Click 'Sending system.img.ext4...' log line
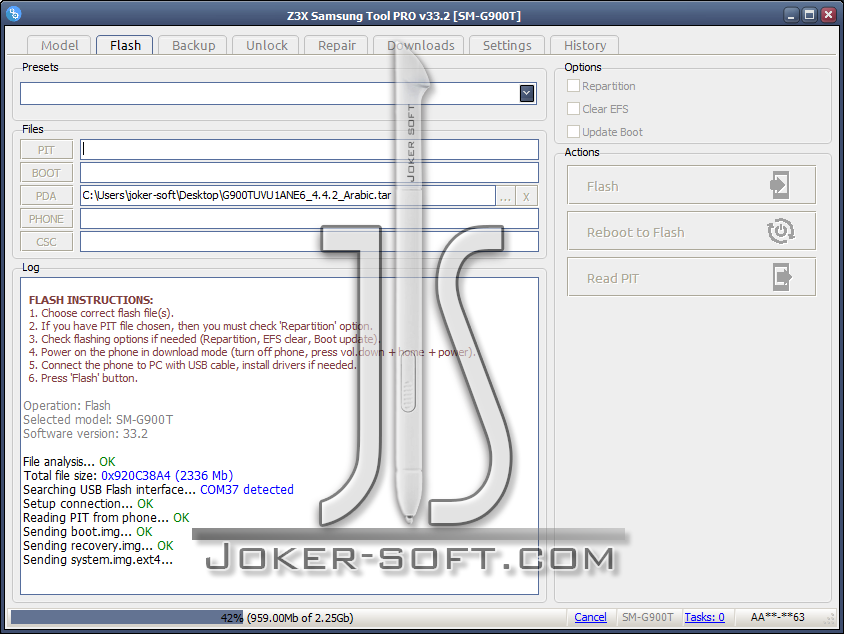 pos(98,560)
